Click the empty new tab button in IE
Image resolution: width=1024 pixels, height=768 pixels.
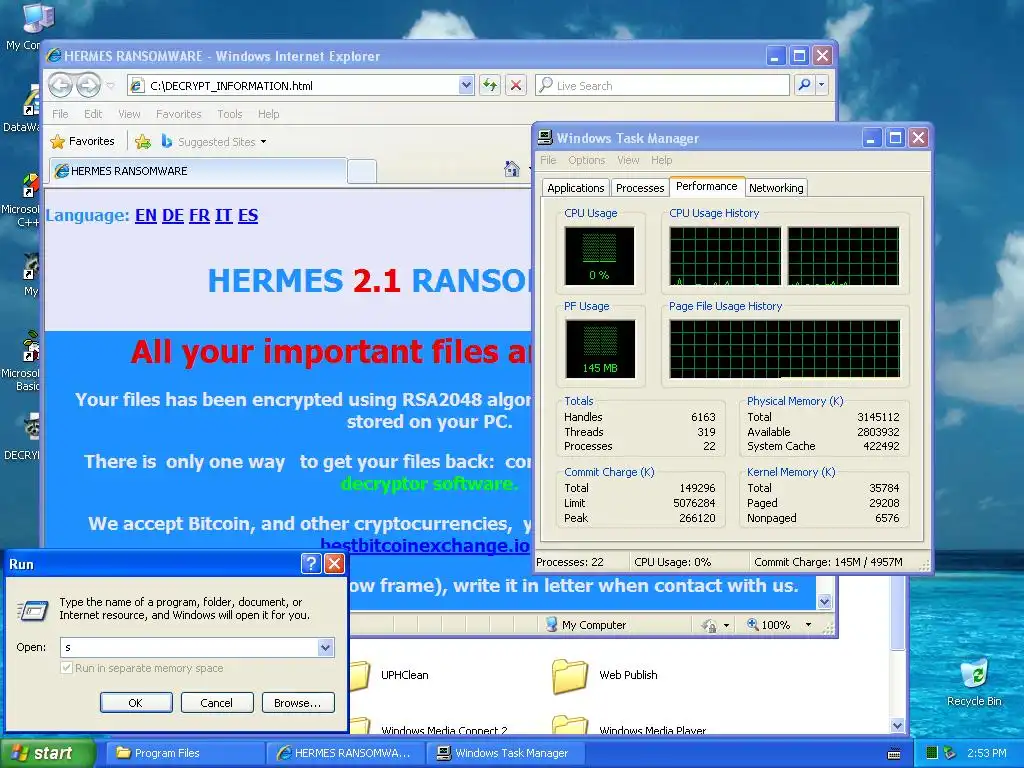[362, 171]
